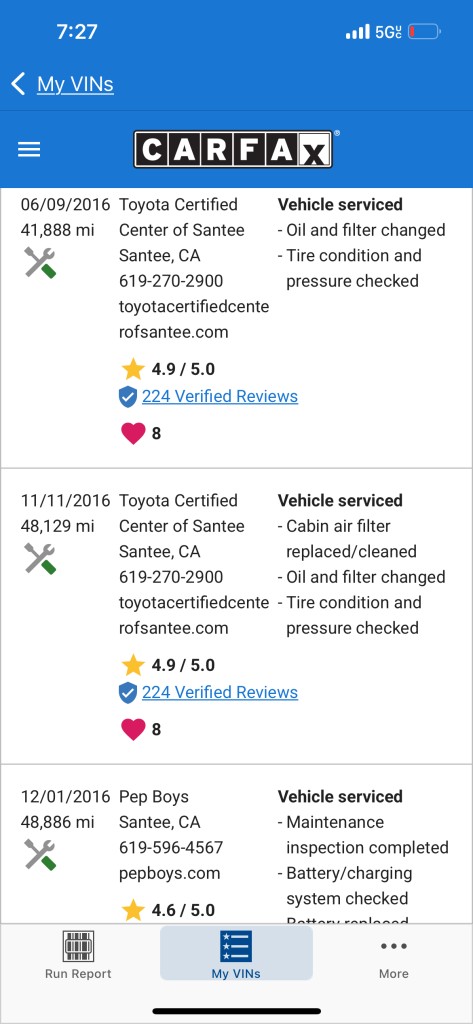Select the My VINs bottom tab

236,953
